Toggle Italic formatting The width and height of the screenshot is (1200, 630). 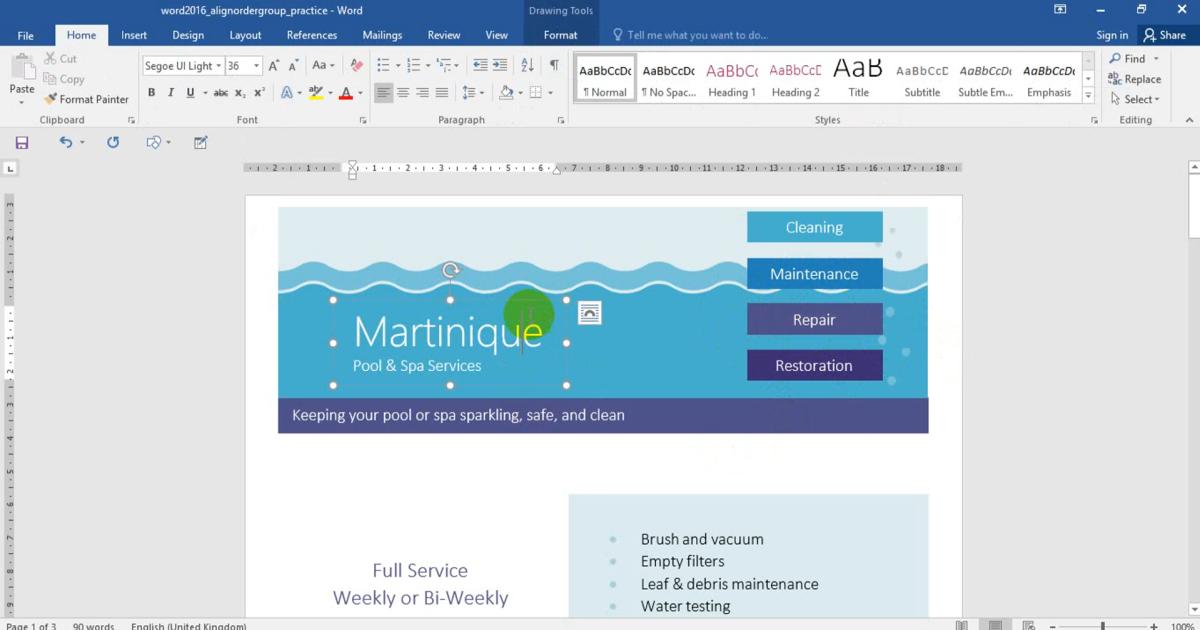click(x=171, y=93)
